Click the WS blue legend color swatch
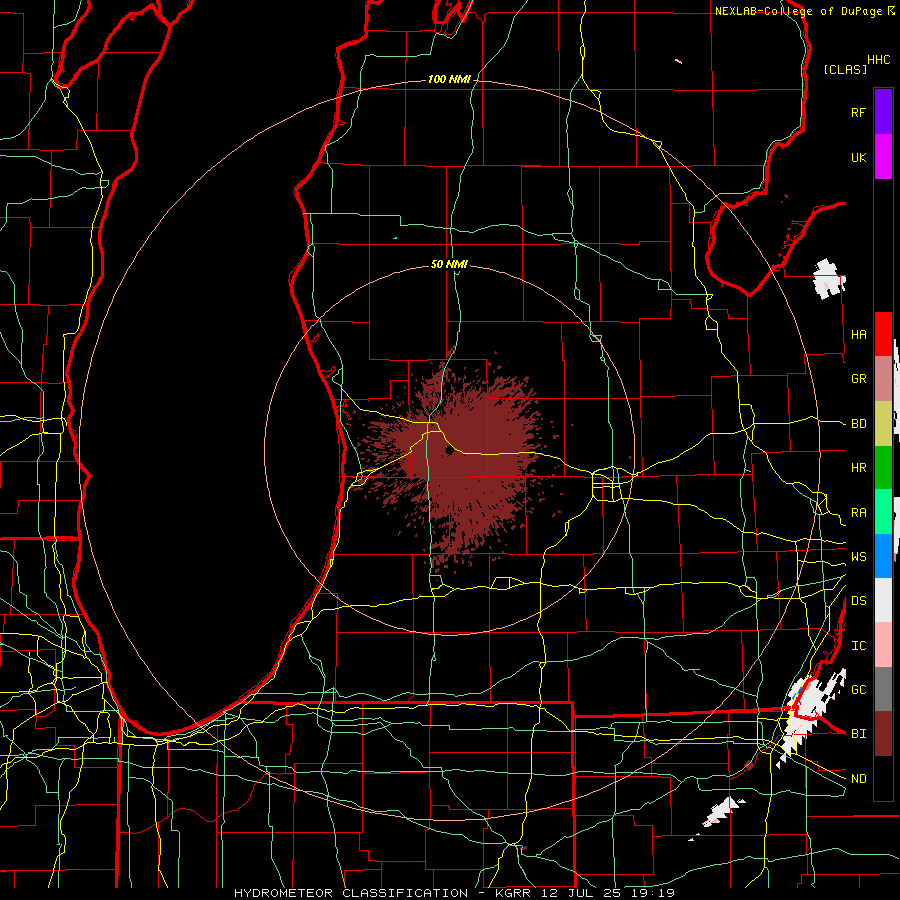900x900 pixels. click(883, 556)
